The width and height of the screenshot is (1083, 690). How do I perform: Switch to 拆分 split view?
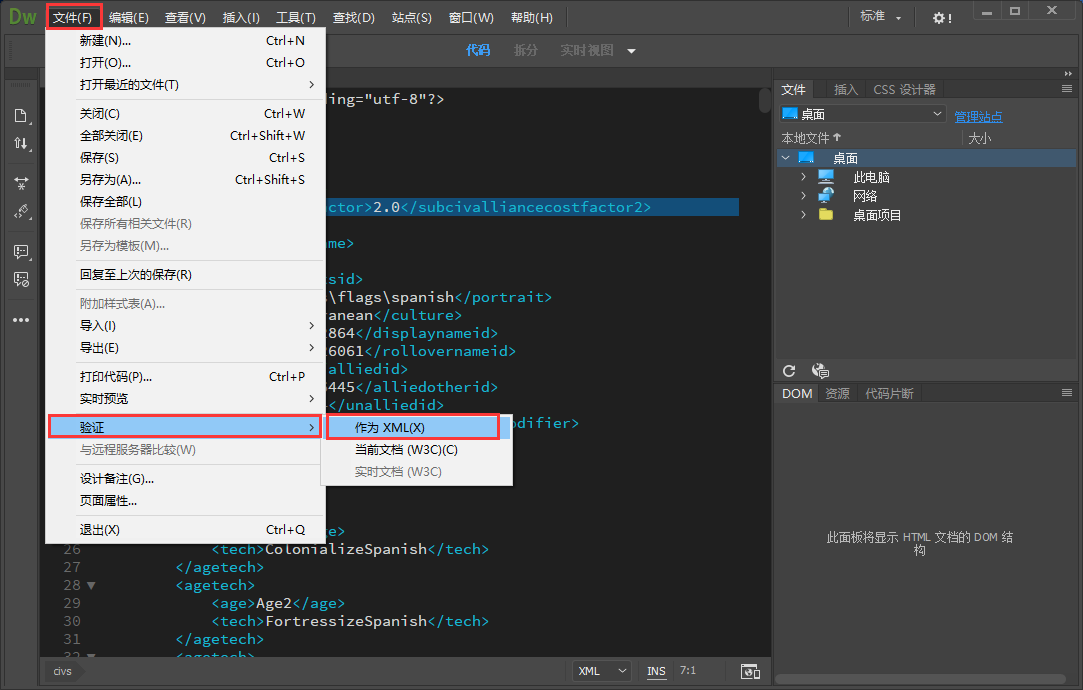(x=526, y=50)
